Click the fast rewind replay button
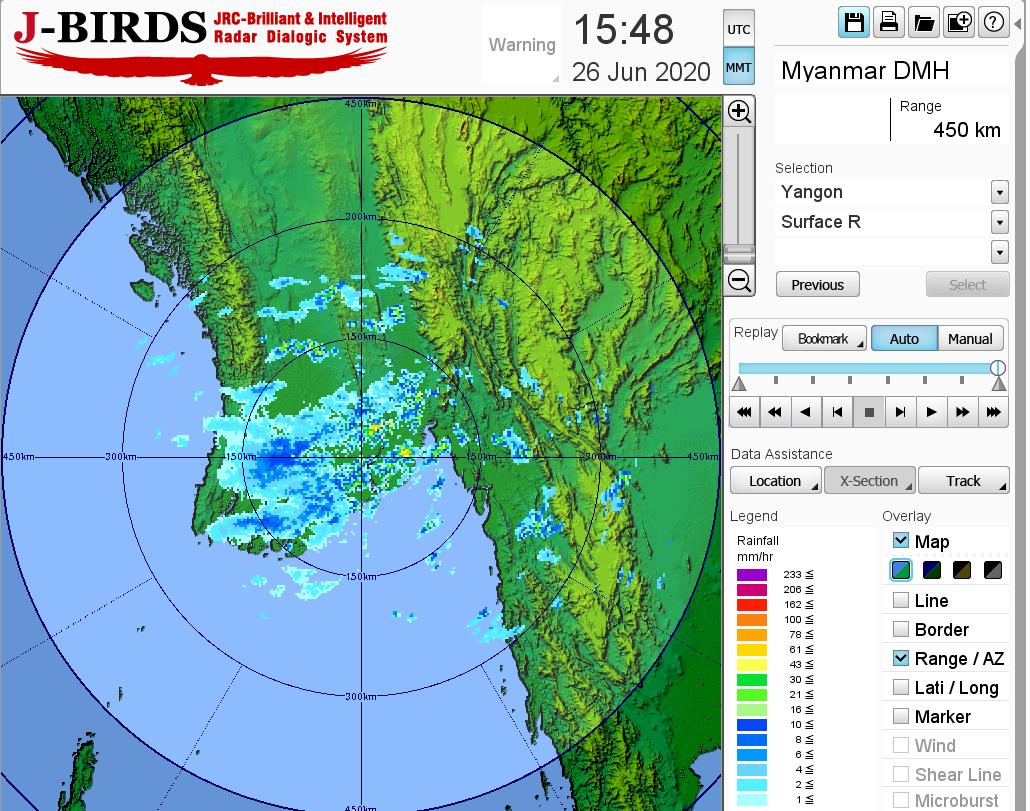This screenshot has width=1030, height=811. tap(774, 411)
